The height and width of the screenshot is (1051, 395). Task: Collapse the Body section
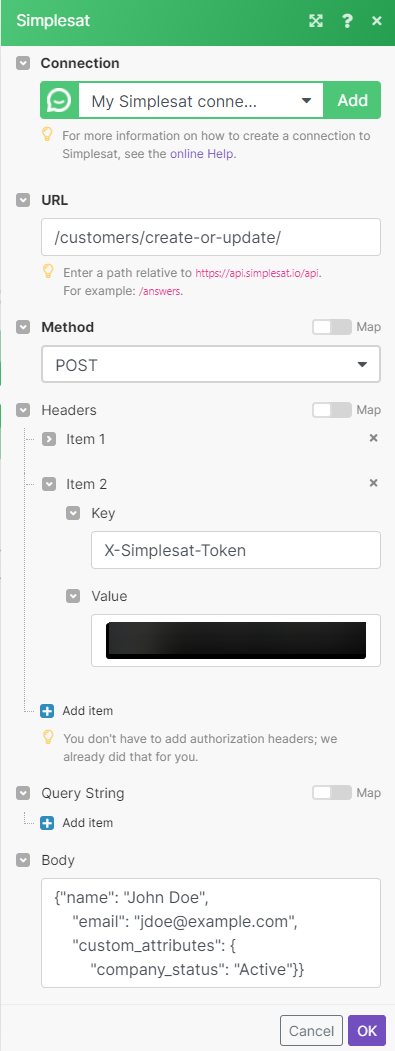click(23, 860)
